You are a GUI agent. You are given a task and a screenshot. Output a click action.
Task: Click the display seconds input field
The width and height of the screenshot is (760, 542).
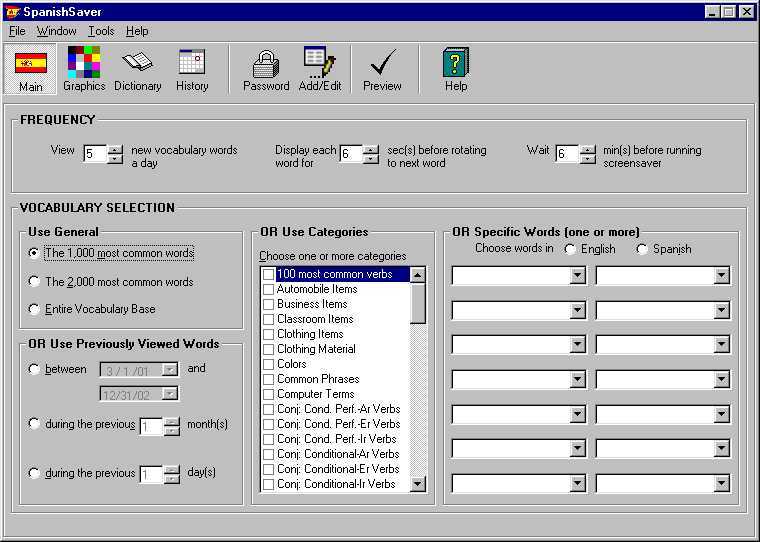(x=351, y=154)
